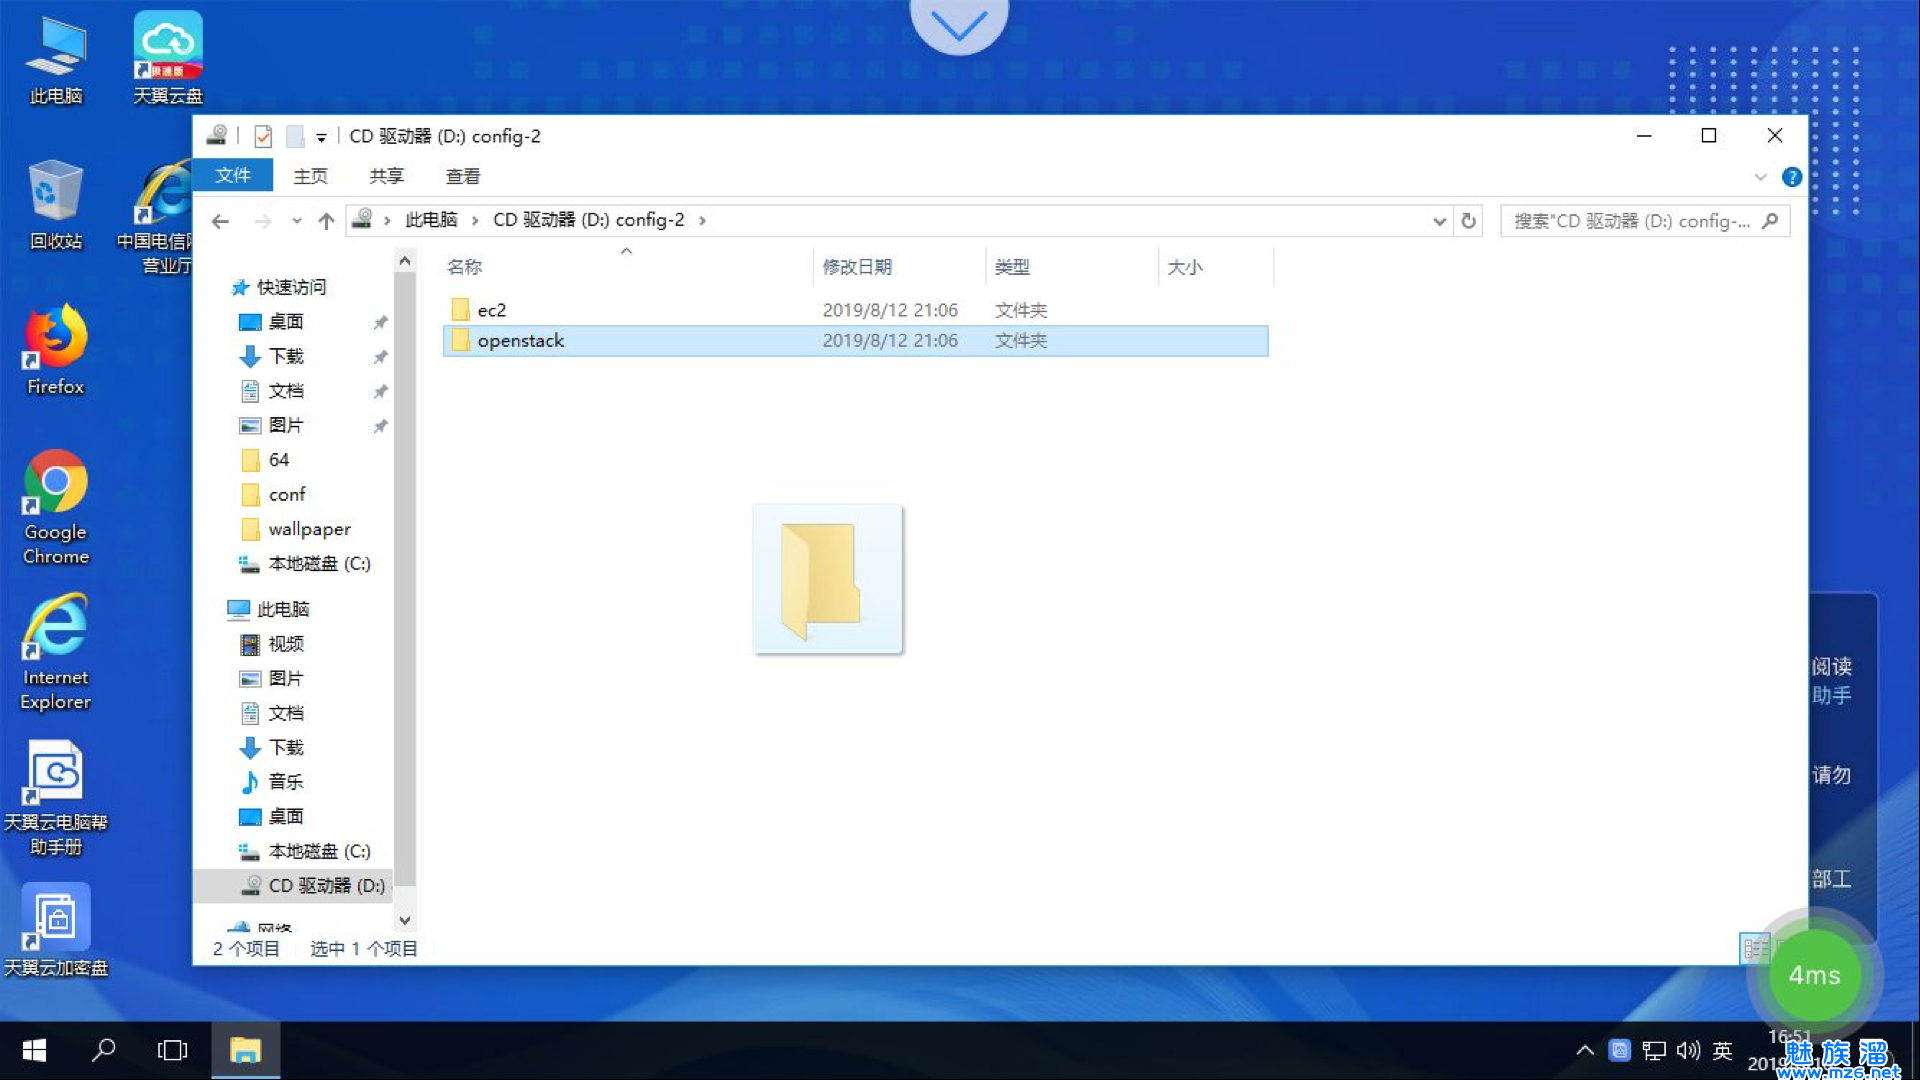Toggle pin on Desktop quick access item

click(x=380, y=322)
